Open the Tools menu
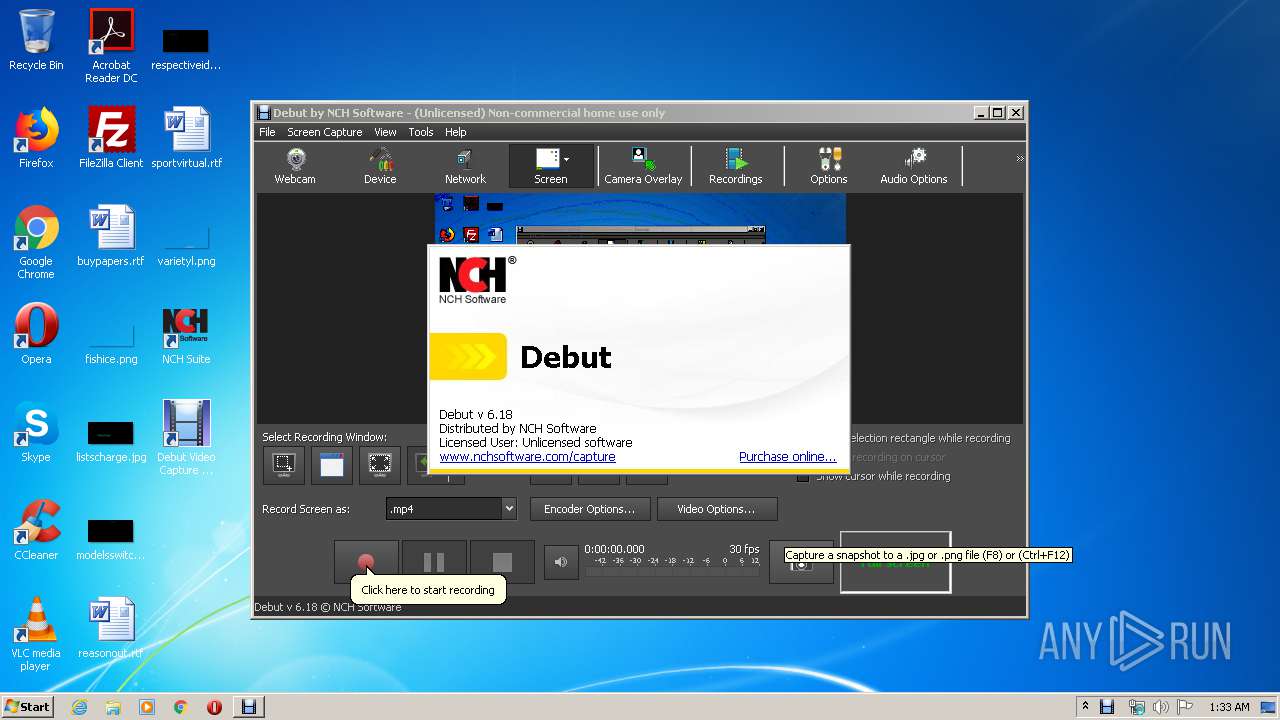The image size is (1280, 720). coord(421,132)
